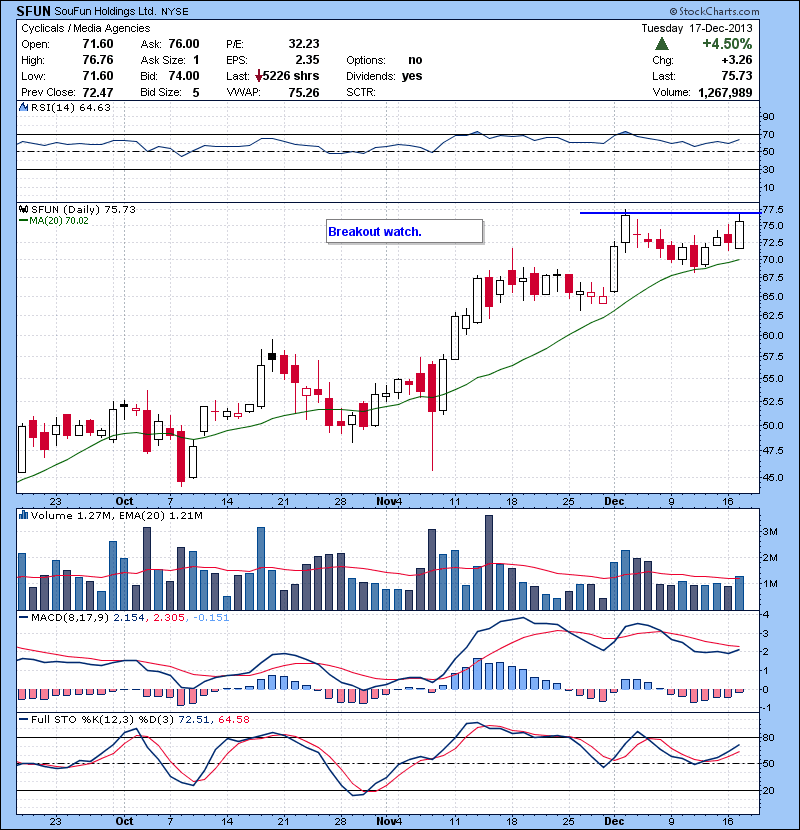This screenshot has width=800, height=830.
Task: Click the 3M volume axis label
Action: 770,531
